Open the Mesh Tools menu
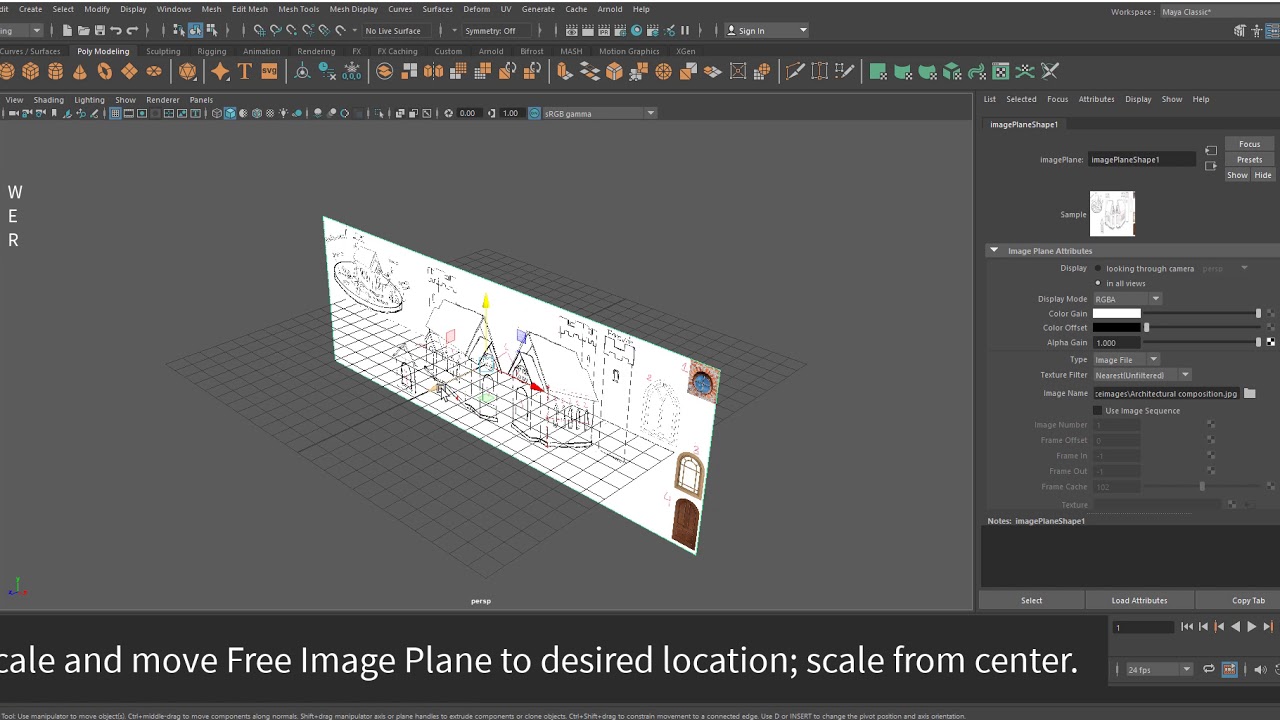This screenshot has height=720, width=1280. [x=298, y=9]
